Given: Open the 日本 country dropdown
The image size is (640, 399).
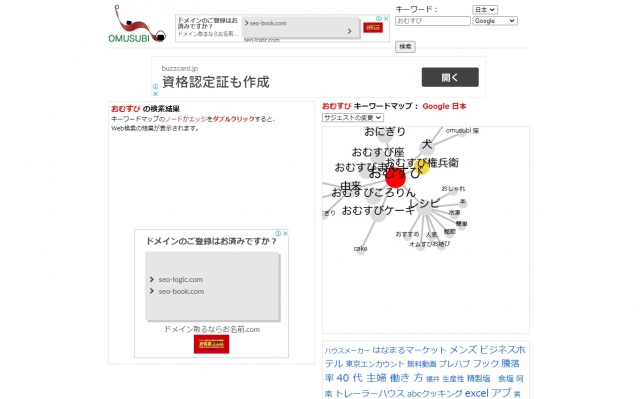Looking at the screenshot, I should click(485, 10).
